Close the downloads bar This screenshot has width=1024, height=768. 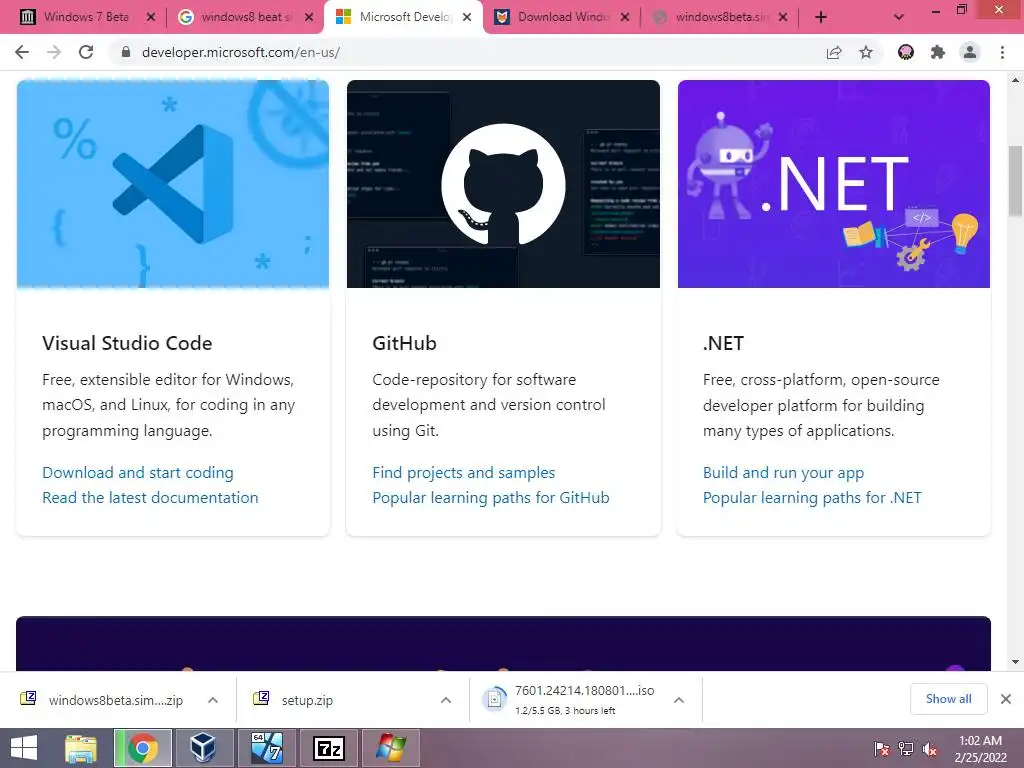tap(1006, 699)
